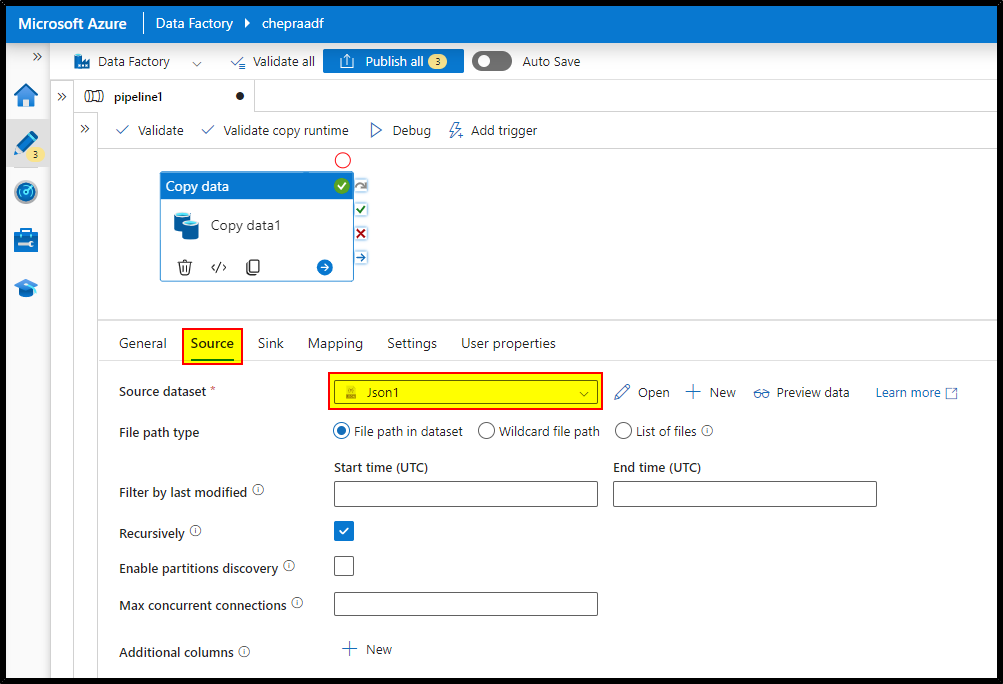The height and width of the screenshot is (684, 1003).
Task: Clone the Copy data1 activity with the copy icon
Action: tap(253, 267)
